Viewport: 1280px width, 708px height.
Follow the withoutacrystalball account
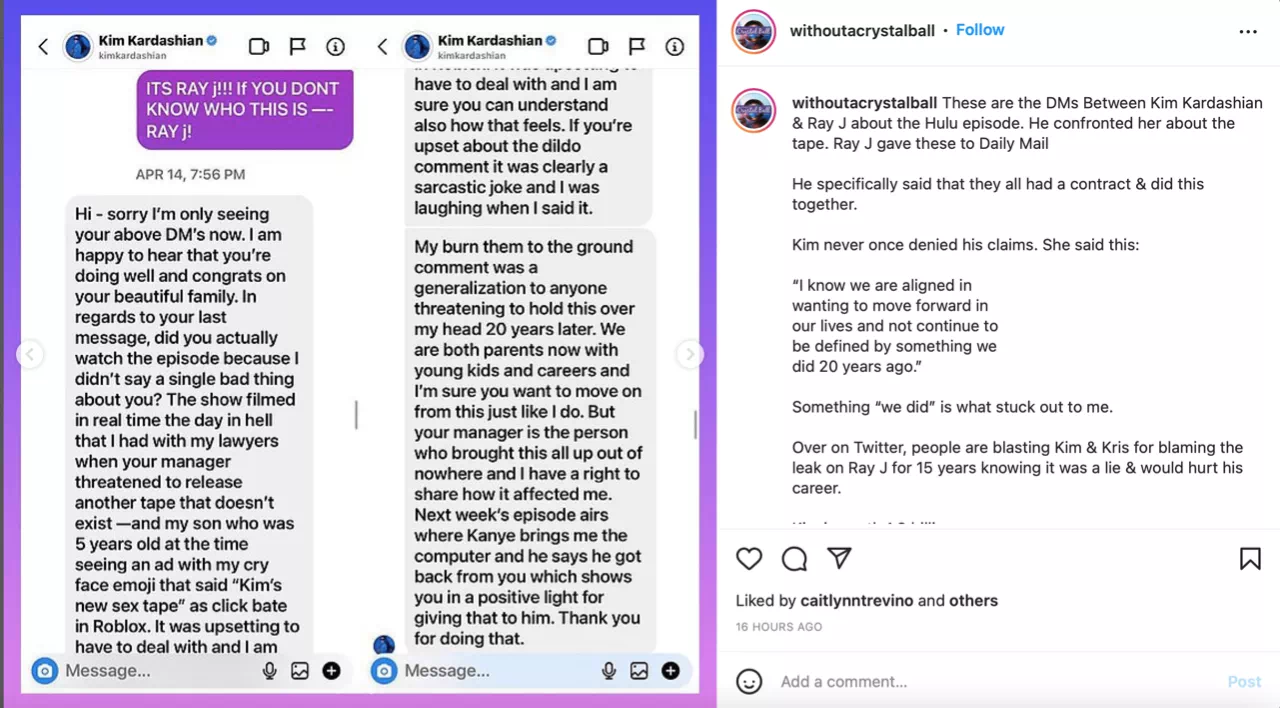pyautogui.click(x=980, y=30)
